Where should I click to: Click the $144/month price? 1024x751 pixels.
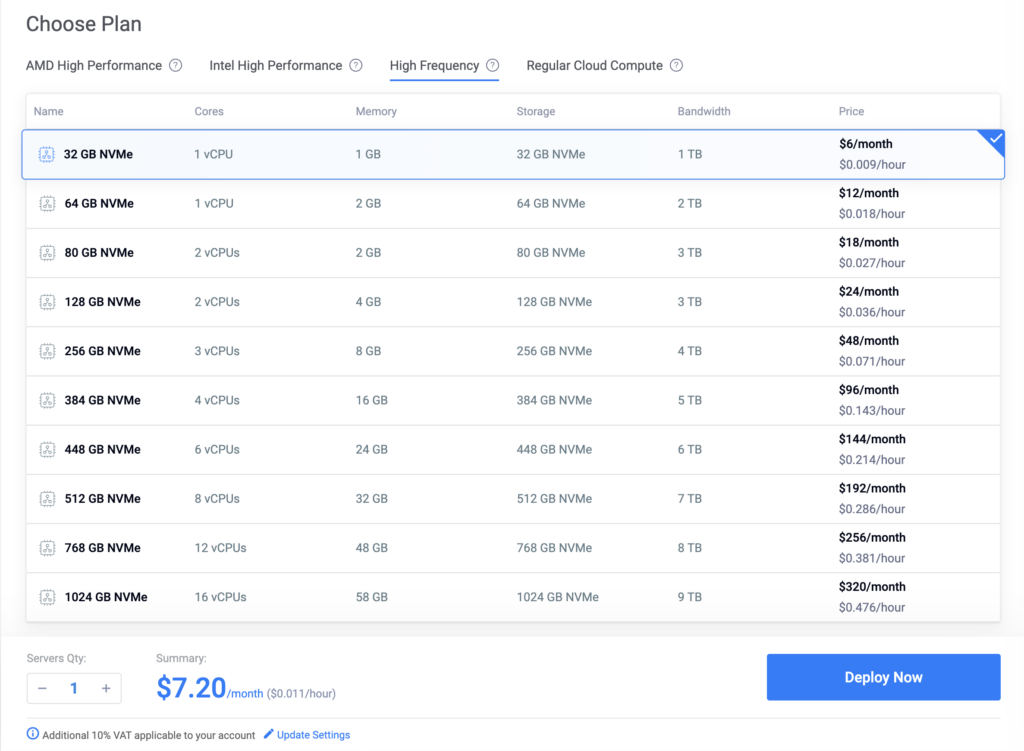pos(872,439)
